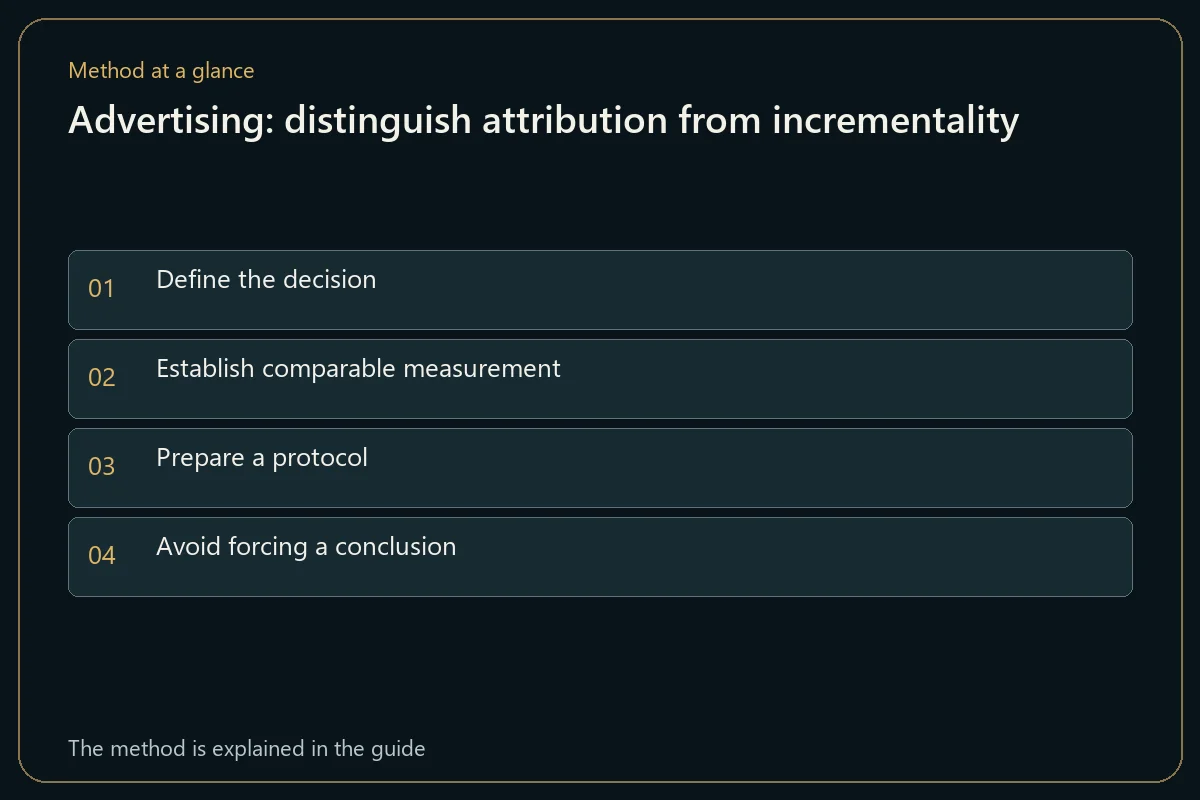The image size is (1200, 800).
Task: Click the word "distinguish" in the title
Action: pos(377,121)
